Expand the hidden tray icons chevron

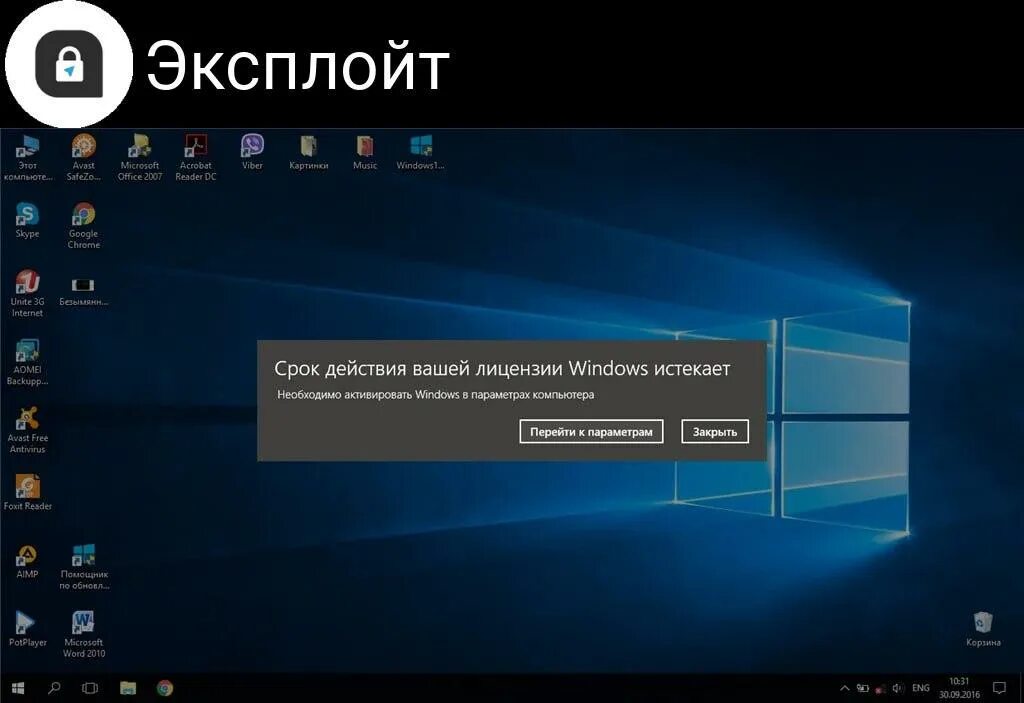click(x=844, y=688)
